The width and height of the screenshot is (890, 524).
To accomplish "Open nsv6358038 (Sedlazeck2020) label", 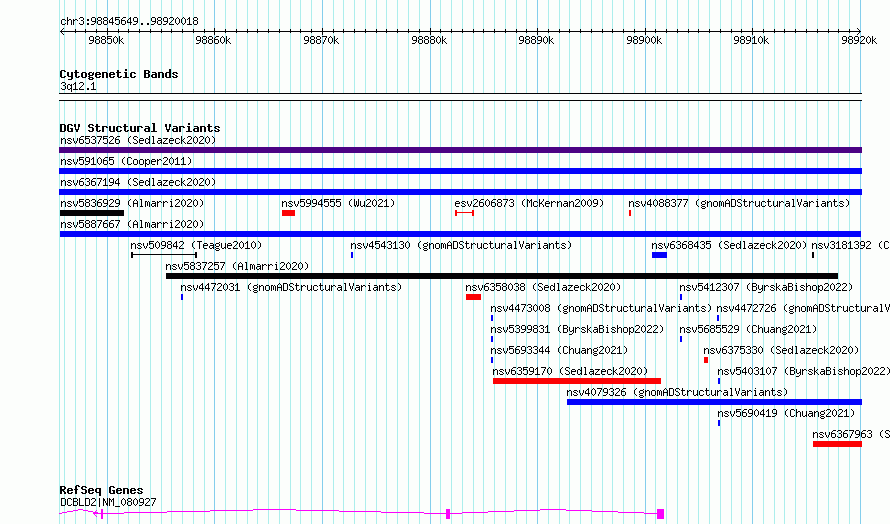I will [x=543, y=287].
